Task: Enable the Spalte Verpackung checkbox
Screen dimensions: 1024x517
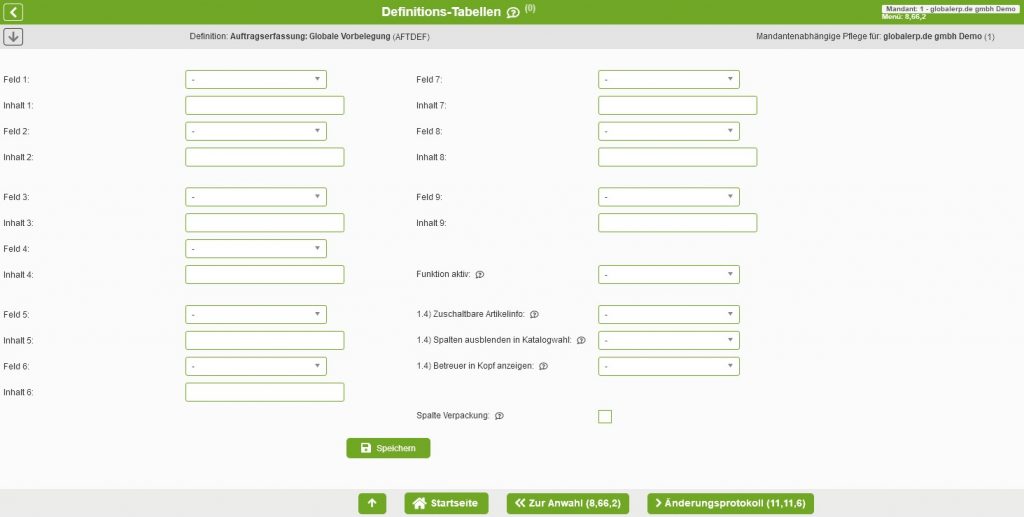Action: click(605, 417)
